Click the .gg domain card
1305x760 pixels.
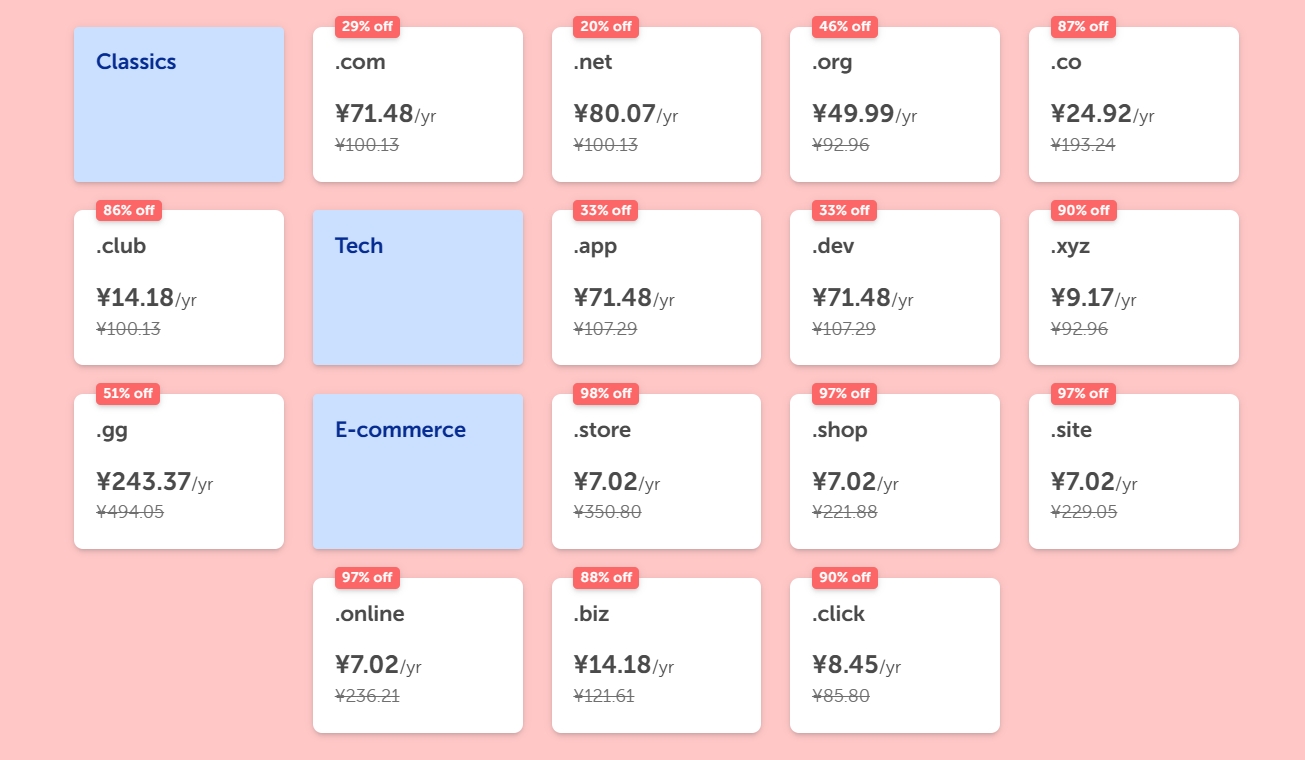click(178, 472)
